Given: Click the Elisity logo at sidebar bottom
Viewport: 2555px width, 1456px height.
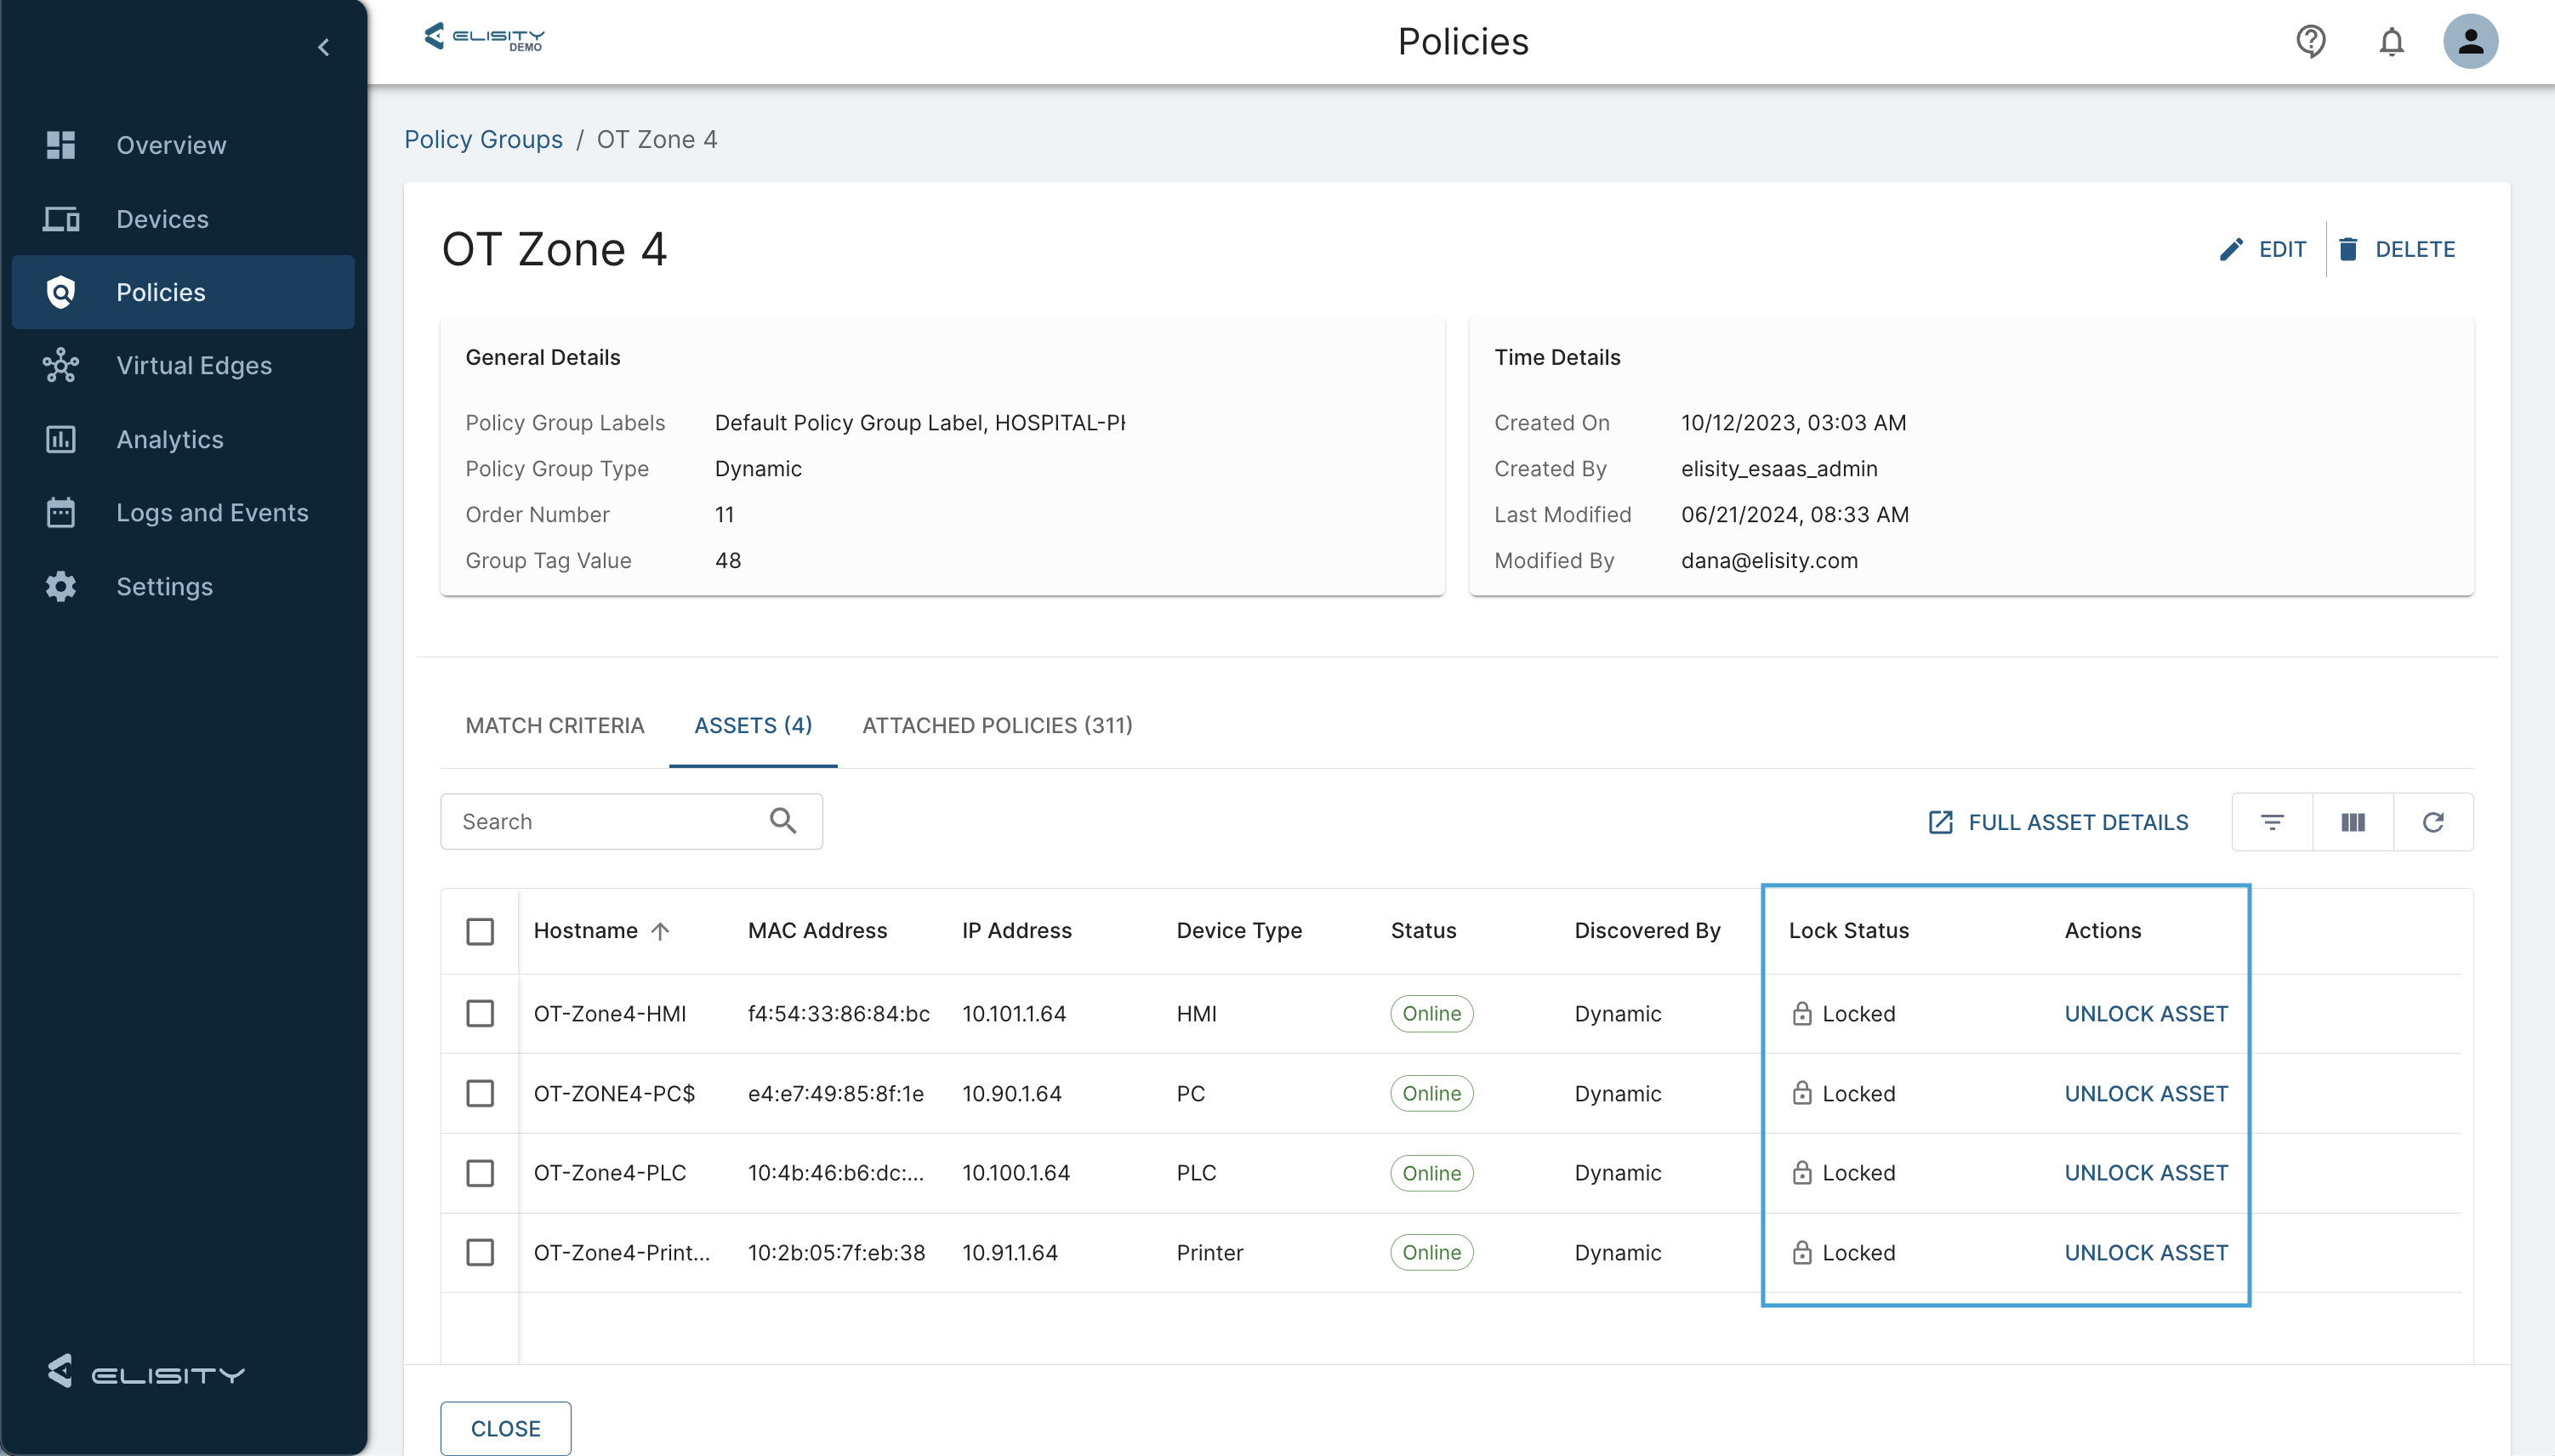Looking at the screenshot, I should (145, 1372).
